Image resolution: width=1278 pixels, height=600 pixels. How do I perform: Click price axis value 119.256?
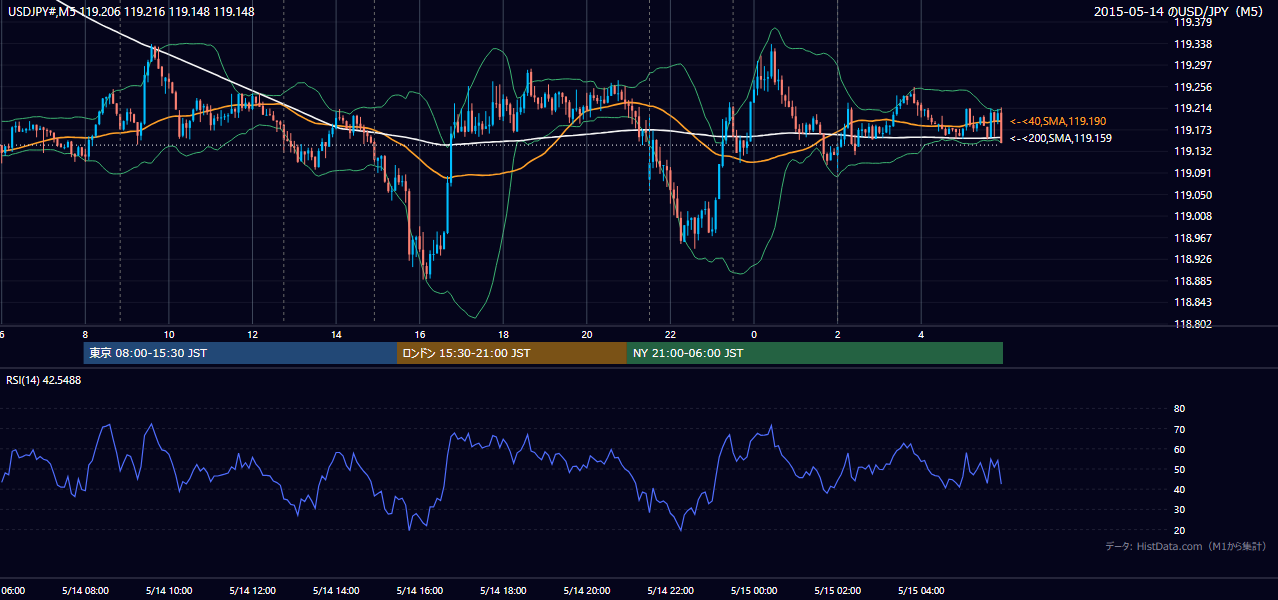pos(1192,87)
